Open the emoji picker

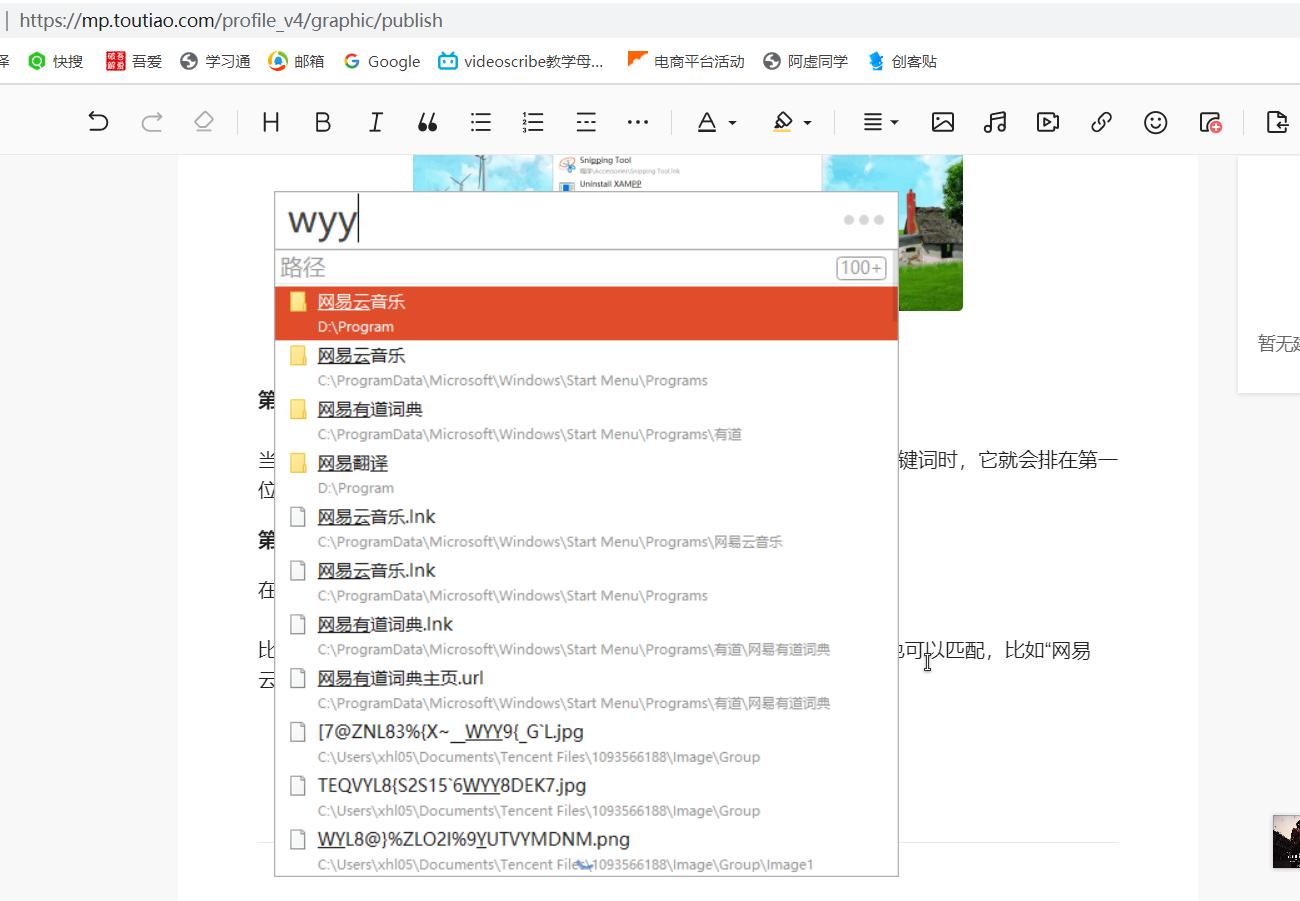tap(1155, 121)
